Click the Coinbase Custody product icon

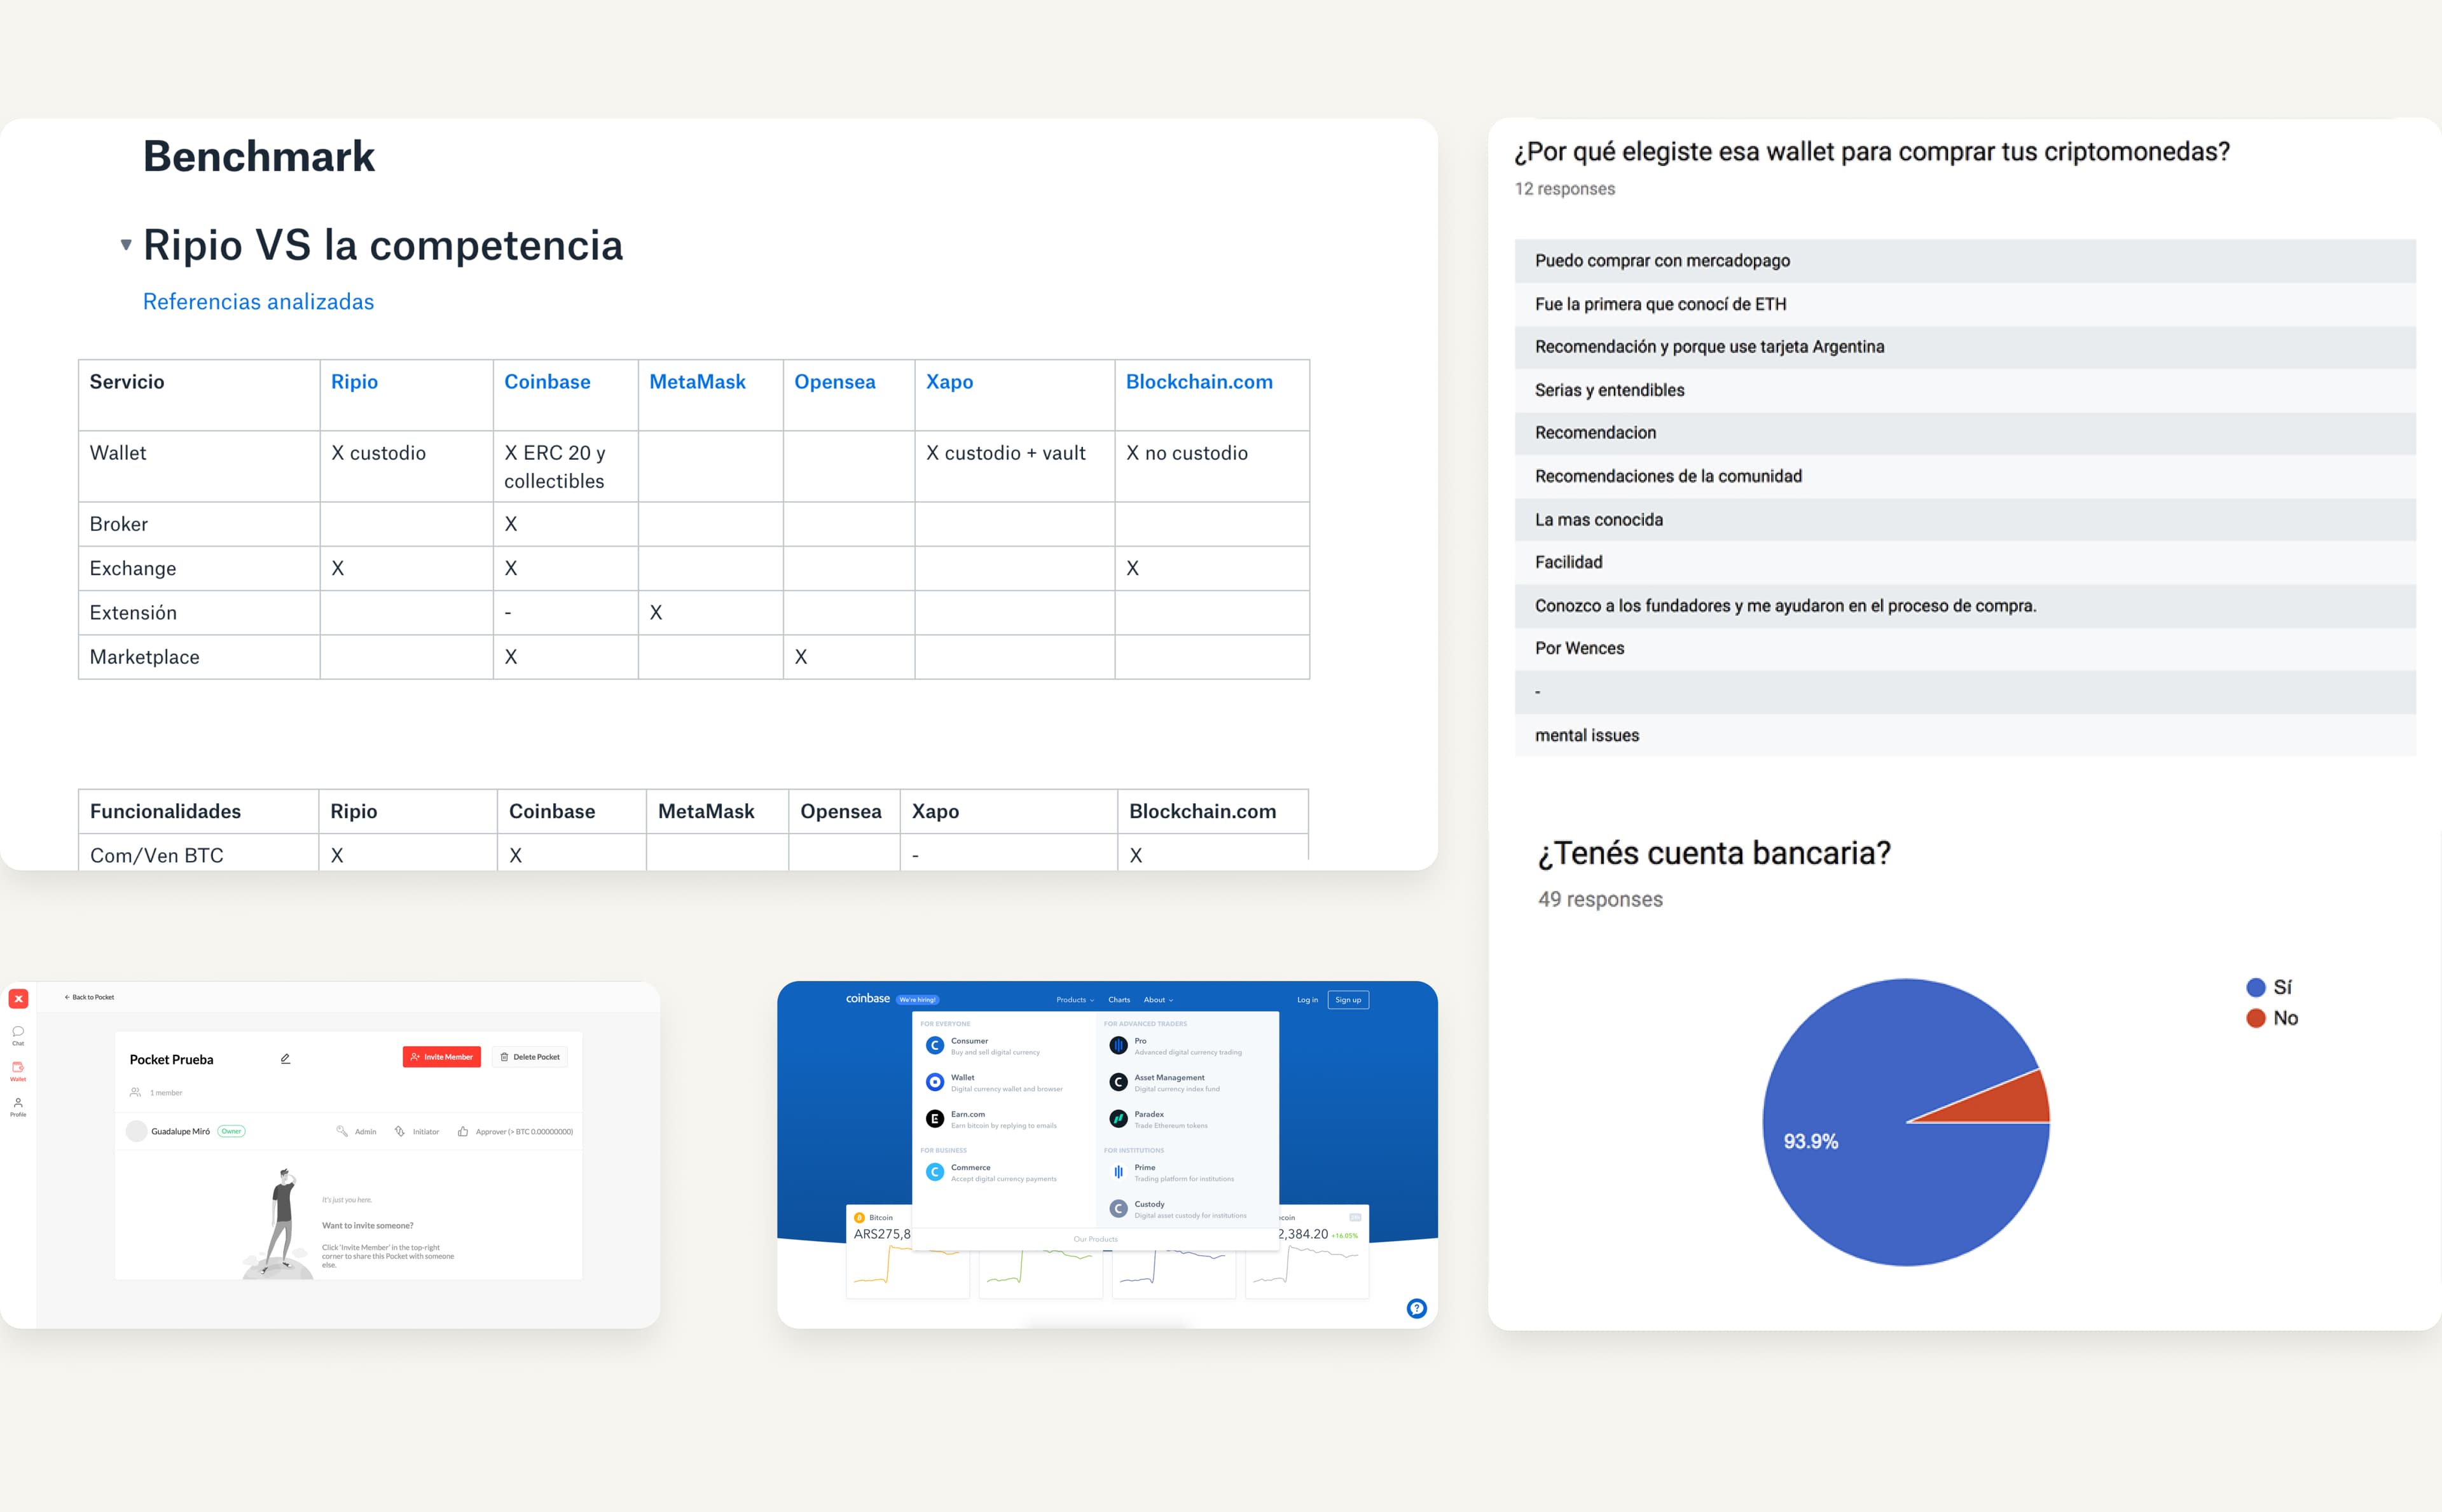coord(1118,1208)
